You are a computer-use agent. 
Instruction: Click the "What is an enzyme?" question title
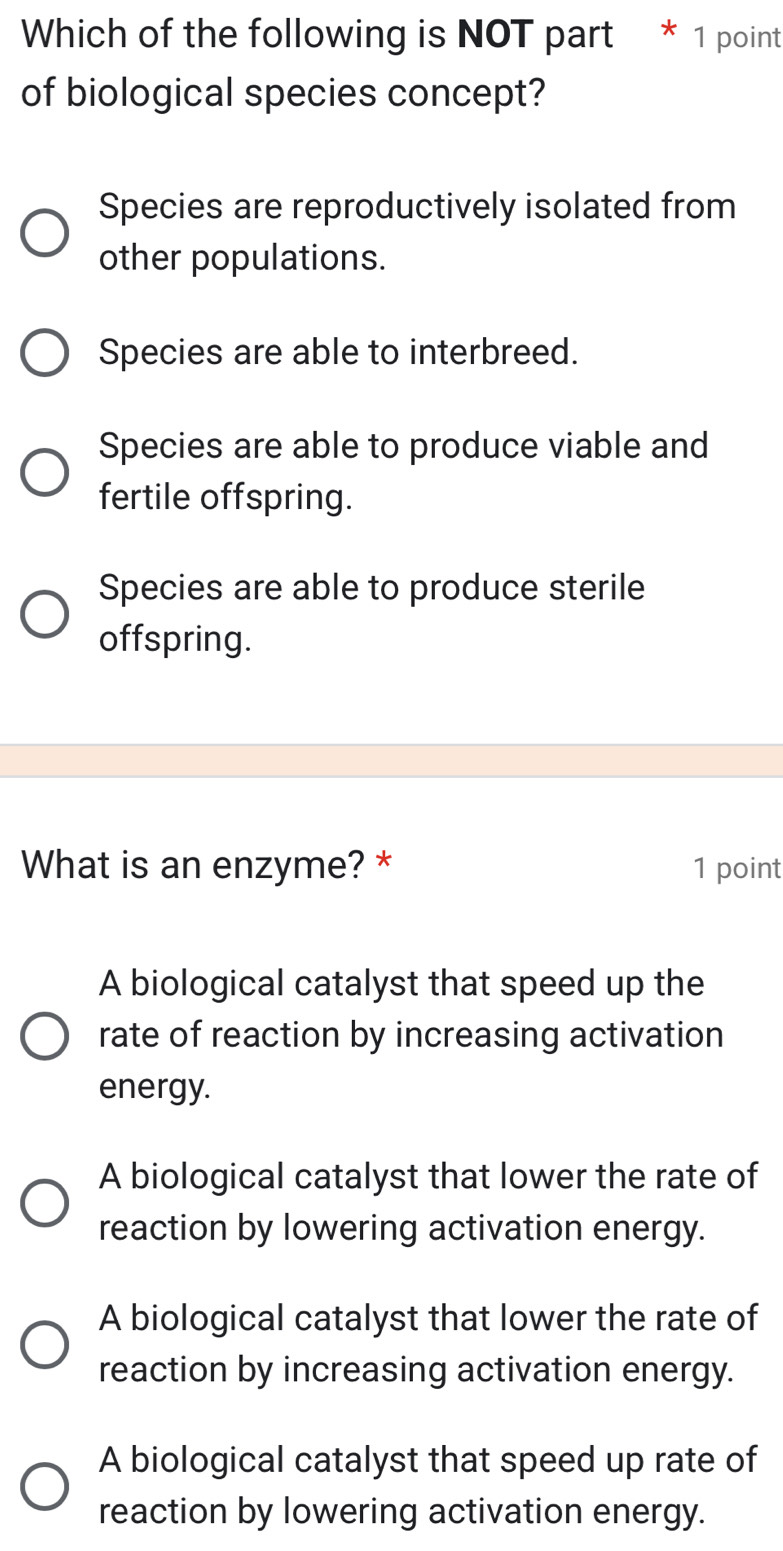[x=193, y=864]
